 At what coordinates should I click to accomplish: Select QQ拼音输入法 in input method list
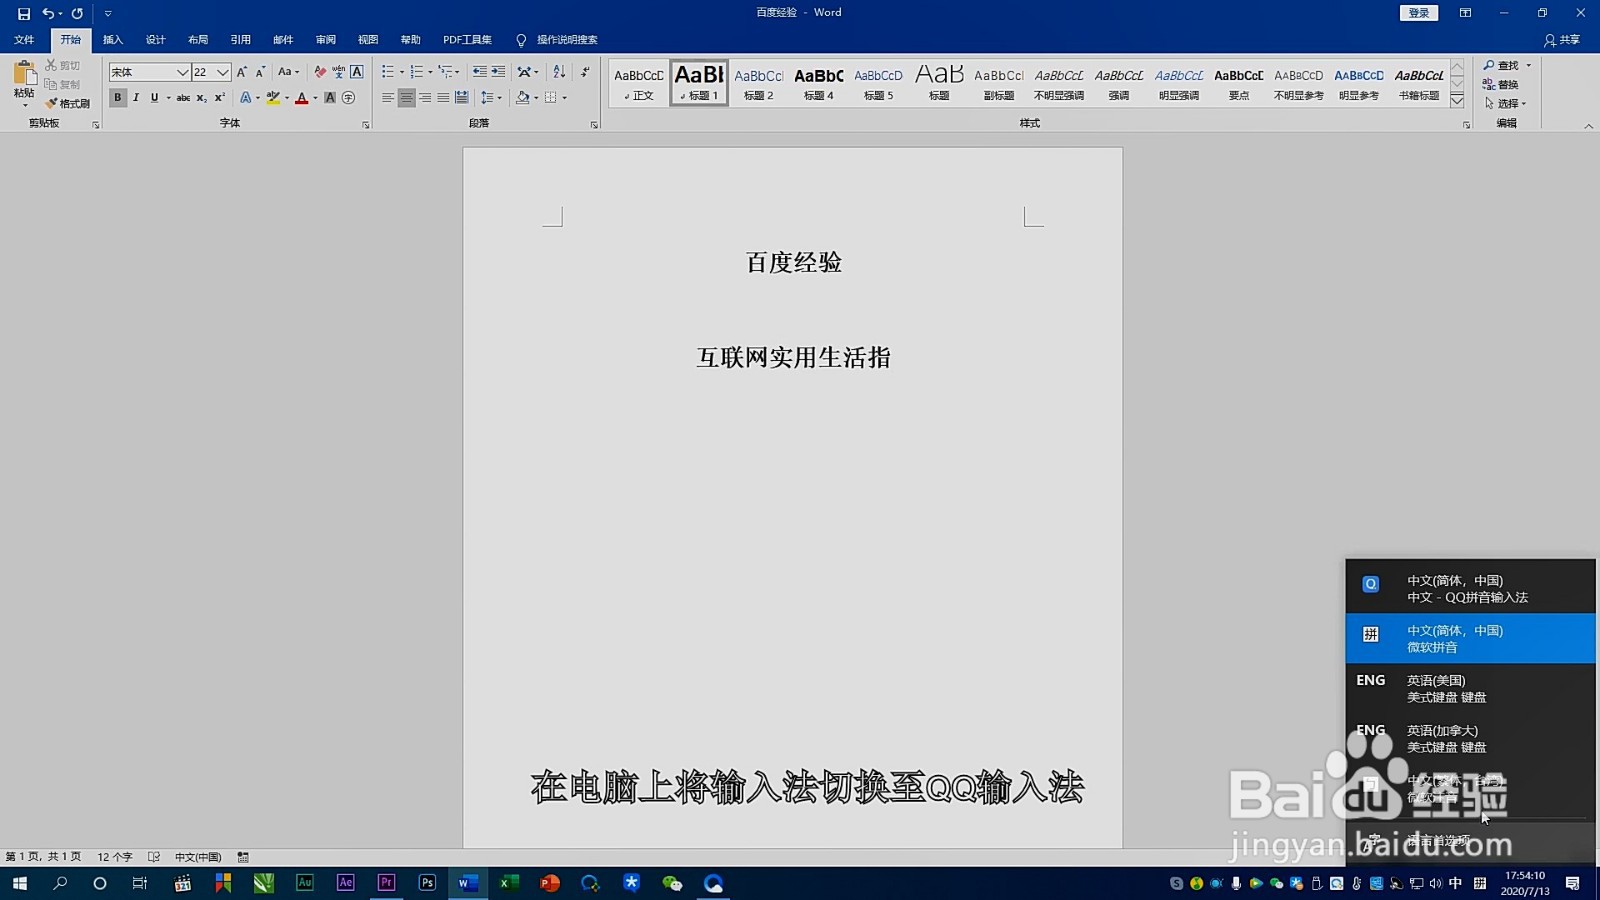click(x=1470, y=588)
